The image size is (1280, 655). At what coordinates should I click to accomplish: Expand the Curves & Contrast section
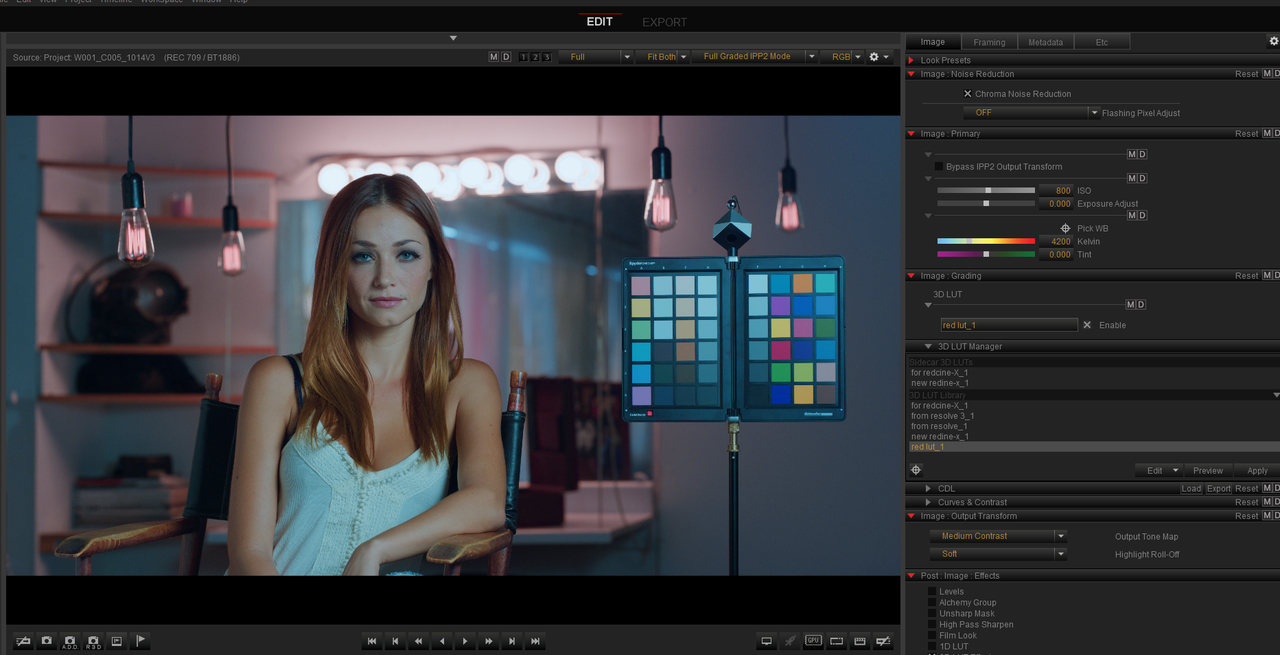click(928, 502)
